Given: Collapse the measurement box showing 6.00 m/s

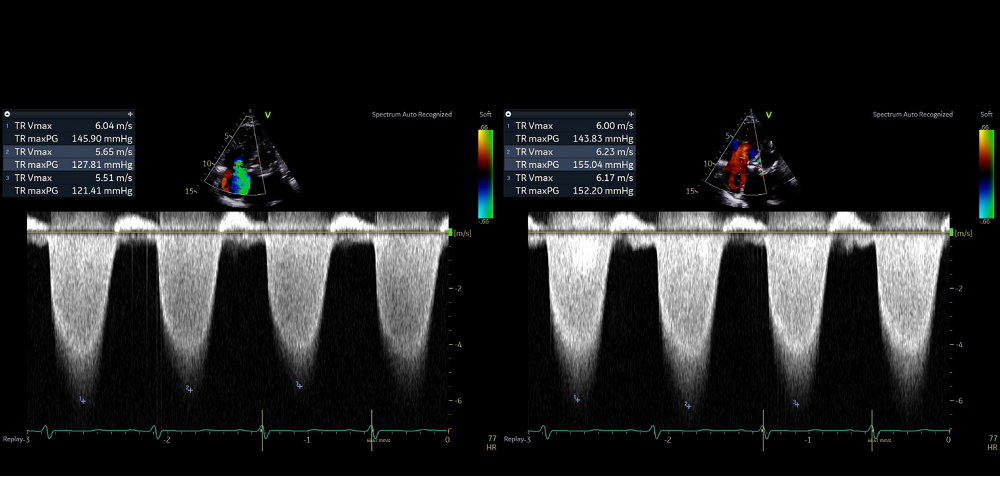Looking at the screenshot, I should pos(509,115).
